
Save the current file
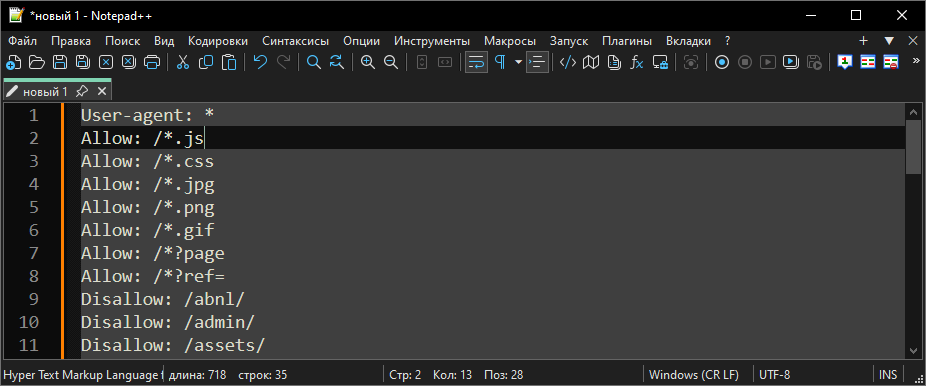(x=60, y=62)
